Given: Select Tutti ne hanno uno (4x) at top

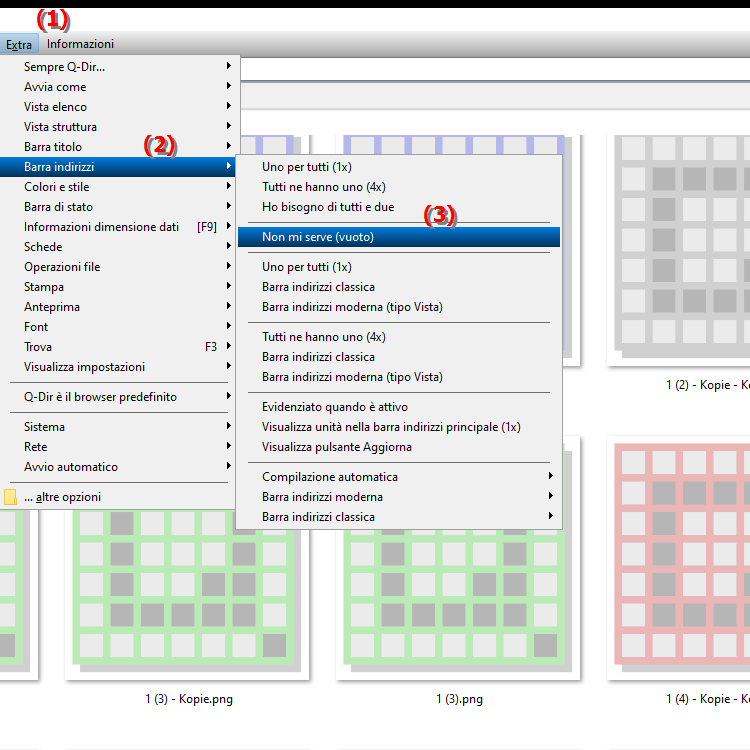Looking at the screenshot, I should tap(323, 187).
